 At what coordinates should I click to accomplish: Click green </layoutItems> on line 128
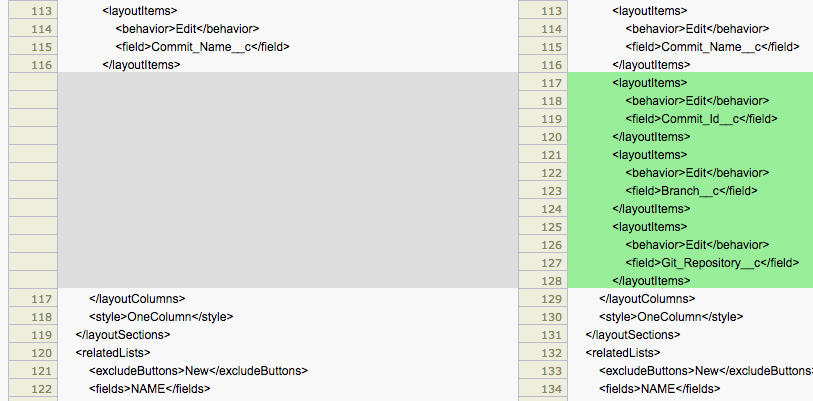[x=651, y=281]
